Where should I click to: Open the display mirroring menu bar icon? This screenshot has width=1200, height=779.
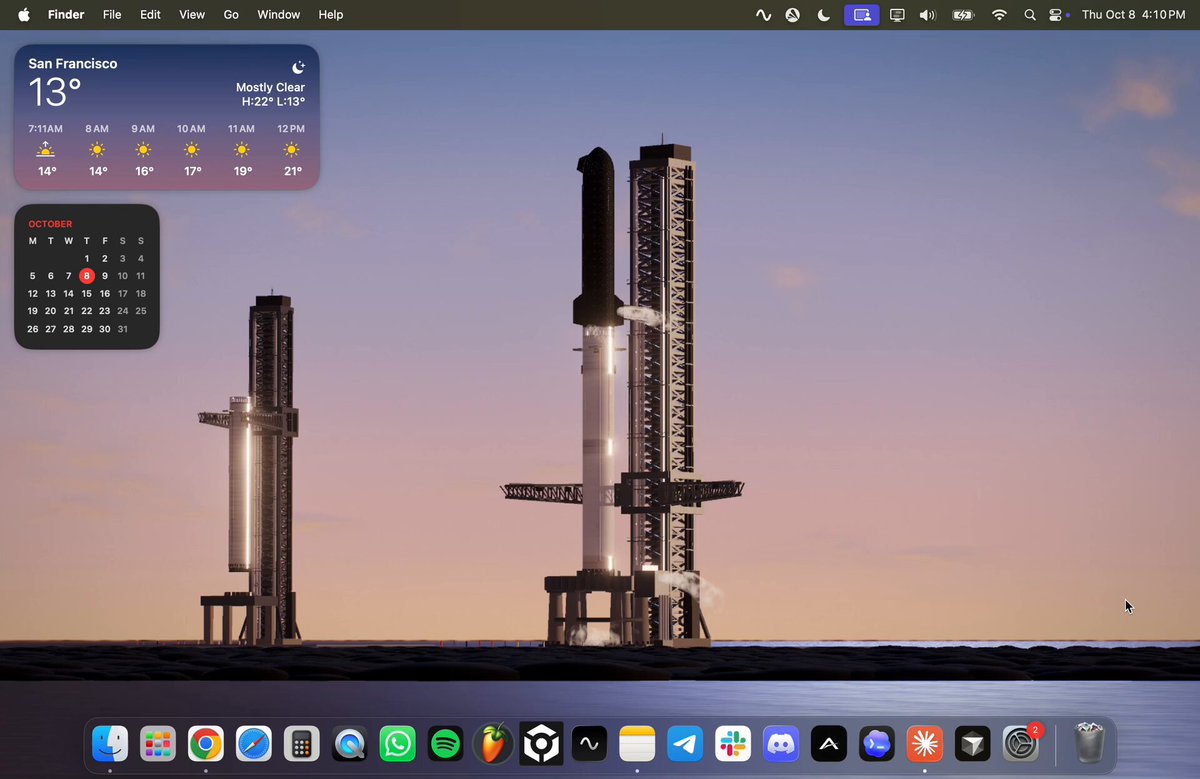[x=897, y=15]
